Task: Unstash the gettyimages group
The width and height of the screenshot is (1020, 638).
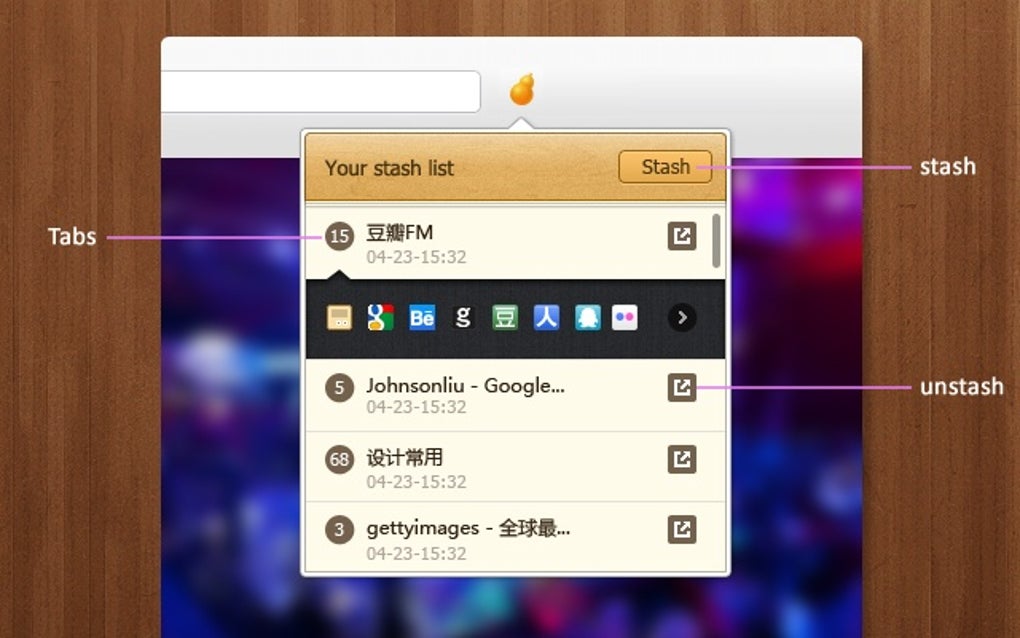Action: coord(681,530)
